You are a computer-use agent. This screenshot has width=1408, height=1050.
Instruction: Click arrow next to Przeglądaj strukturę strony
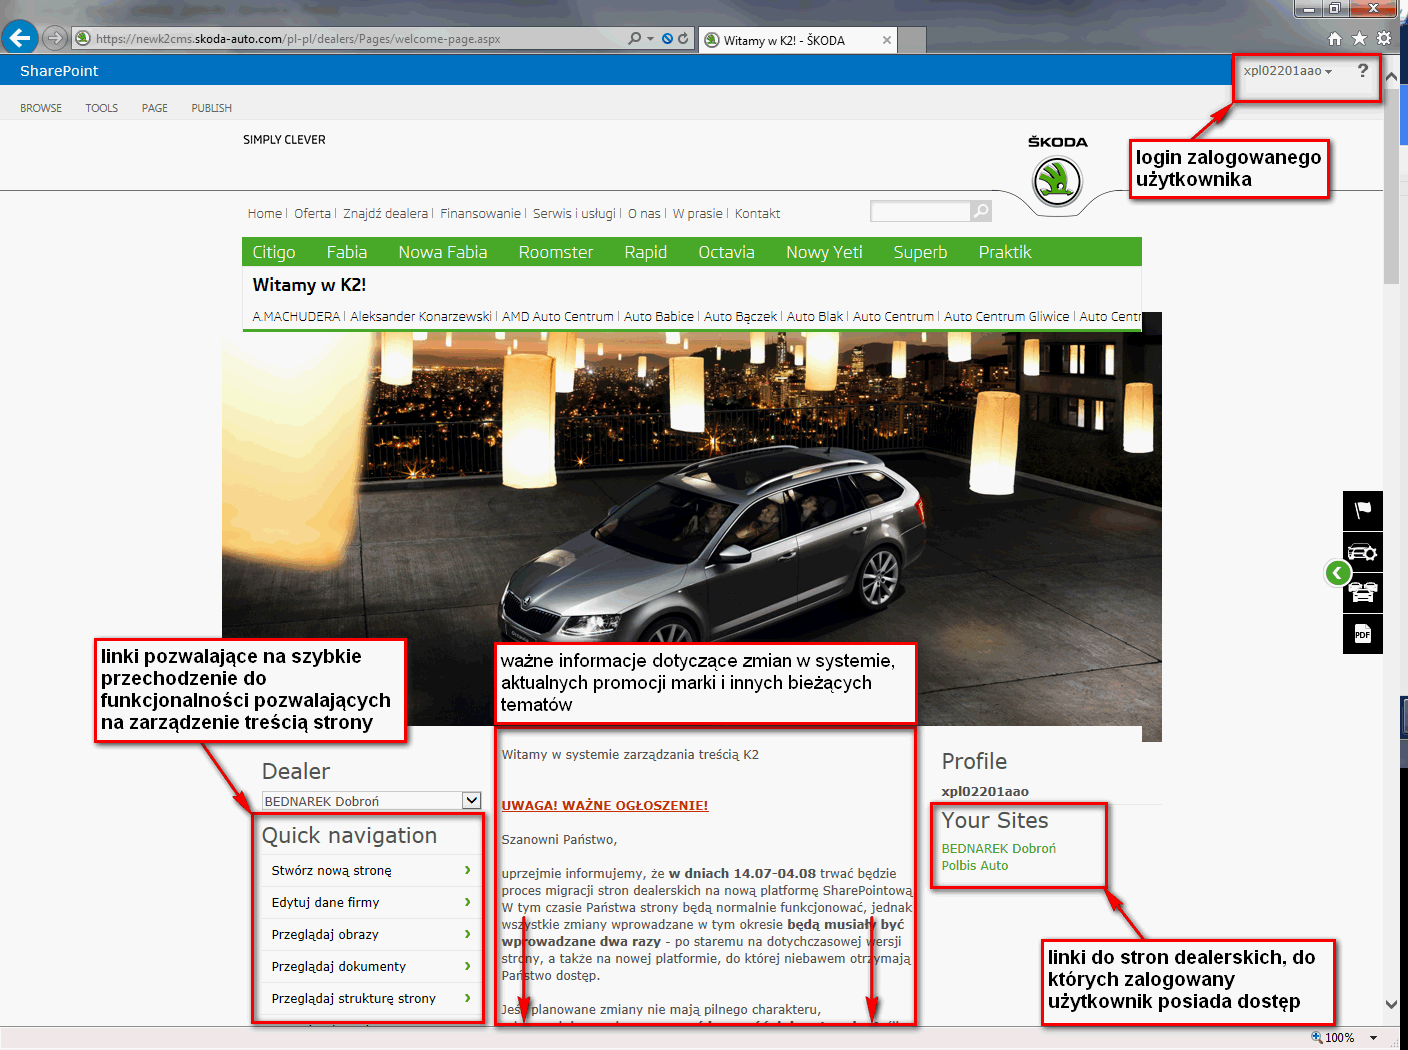(x=467, y=998)
